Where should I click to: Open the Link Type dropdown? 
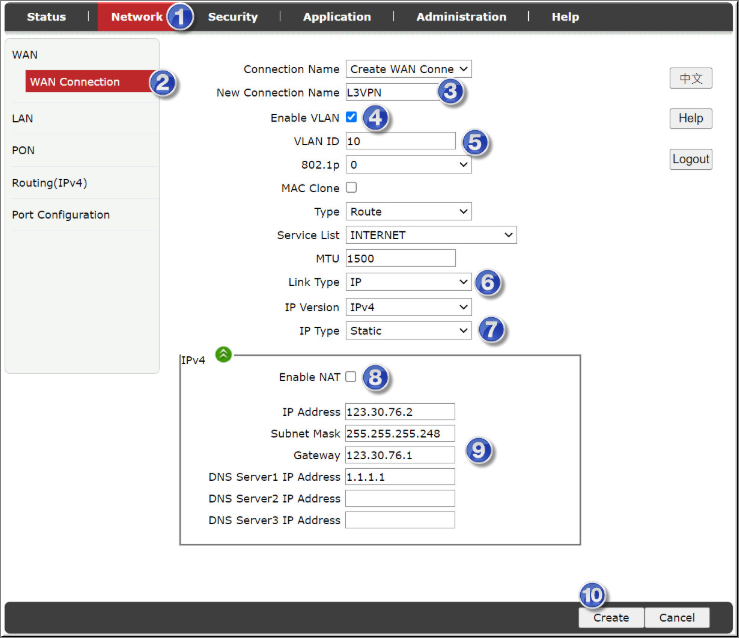pos(408,282)
